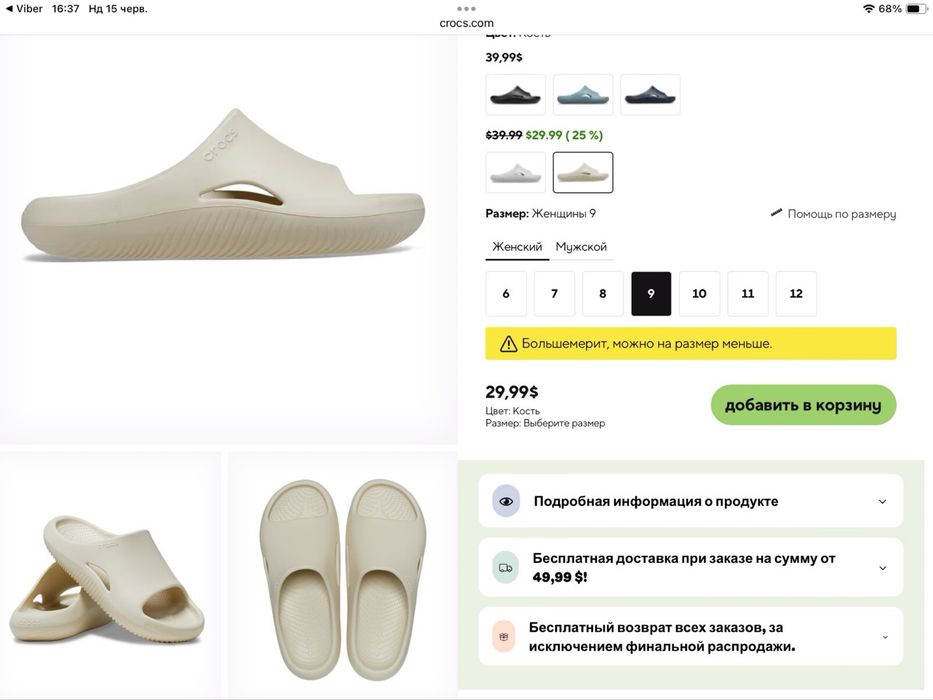This screenshot has width=933, height=700.
Task: Tap the warning triangle in yellow banner
Action: 509,344
